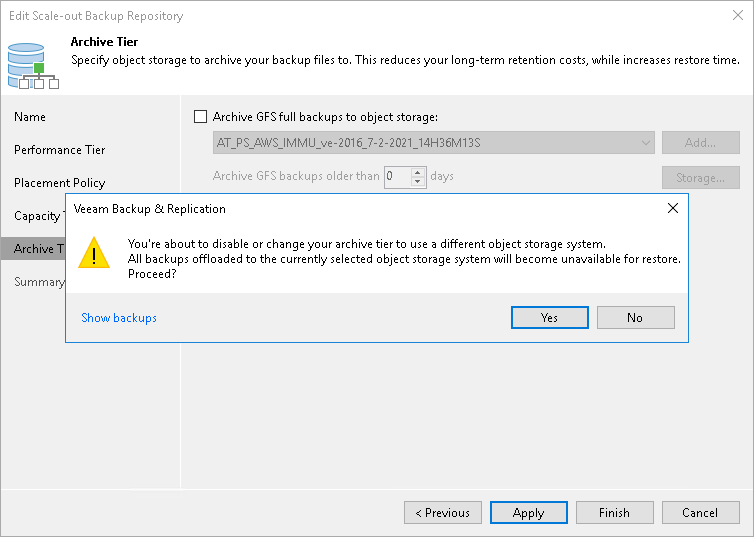This screenshot has width=754, height=537.
Task: Close the Edit Scale-out Backup Repository window
Action: click(x=736, y=16)
